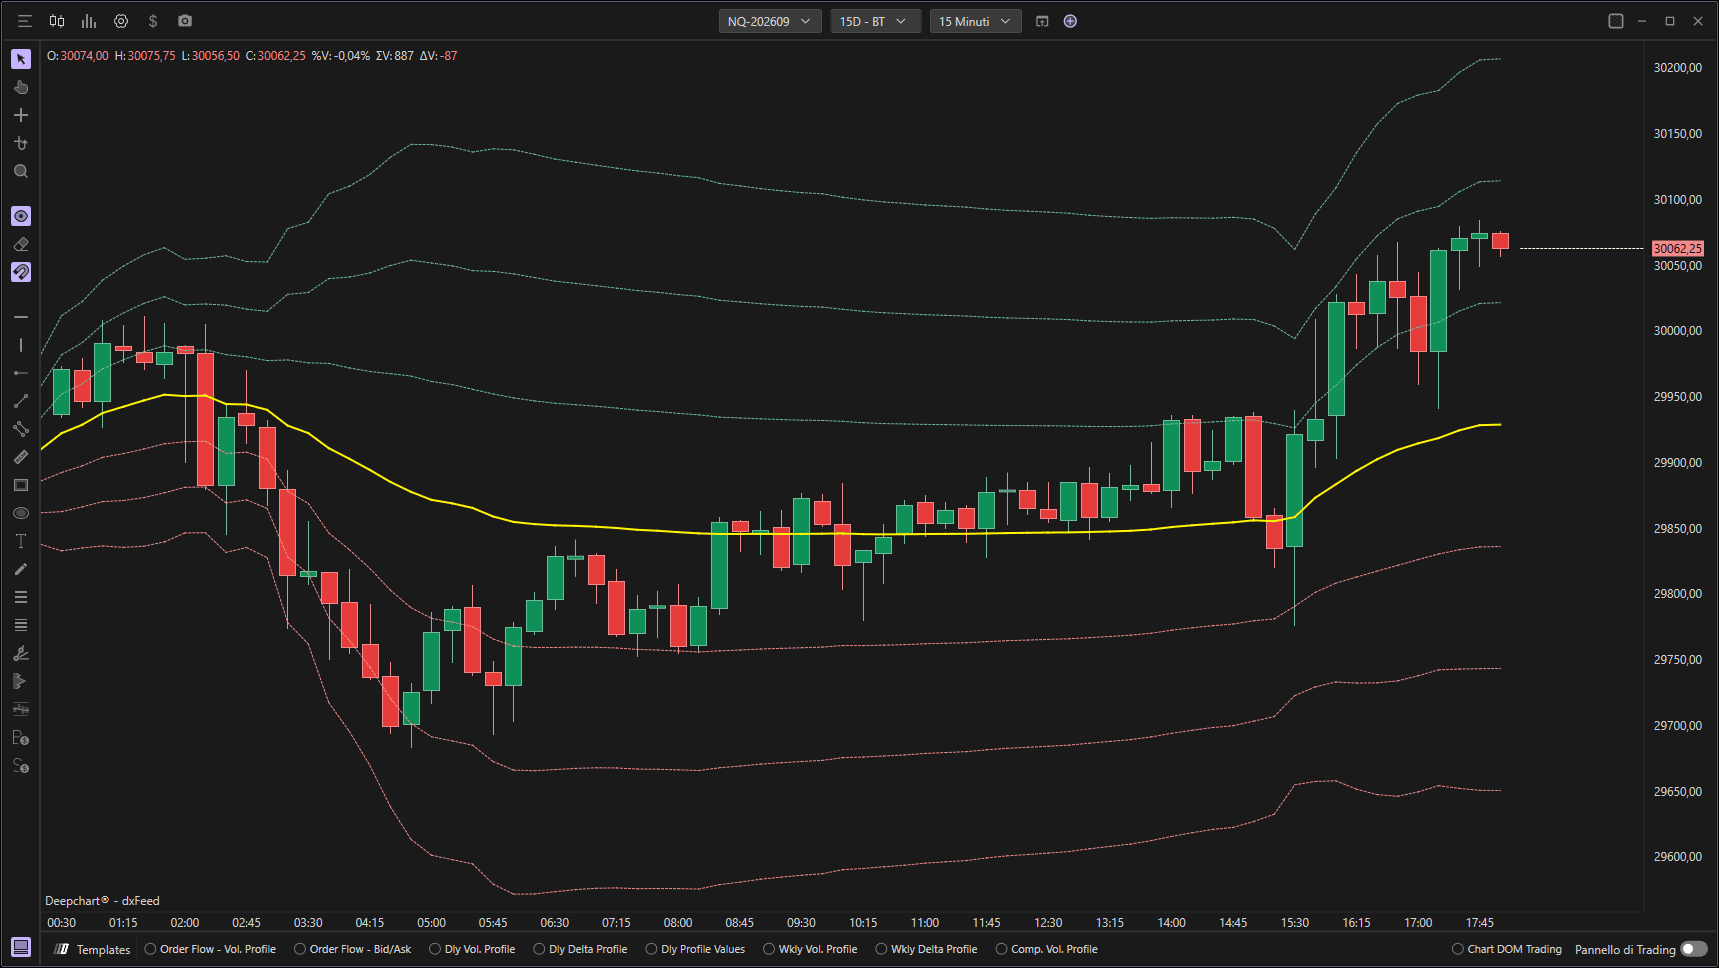Click the 08:00 time axis label
This screenshot has height=968, width=1719.
[x=678, y=923]
